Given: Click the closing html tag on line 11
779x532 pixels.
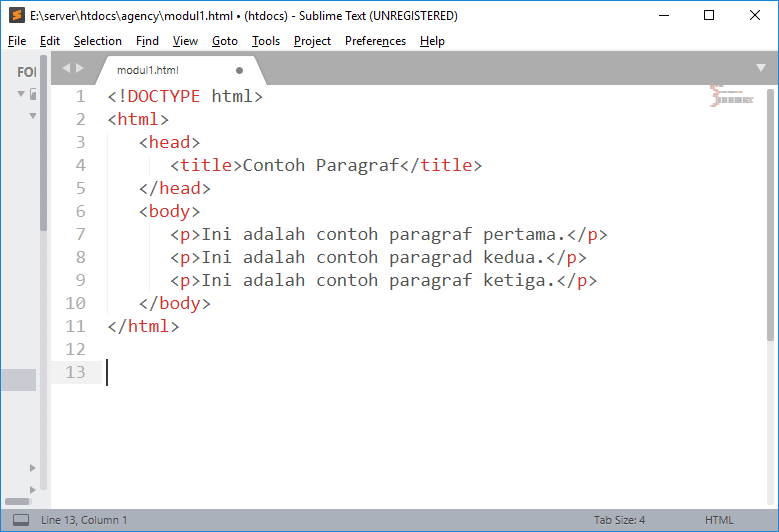Looking at the screenshot, I should click(x=143, y=326).
